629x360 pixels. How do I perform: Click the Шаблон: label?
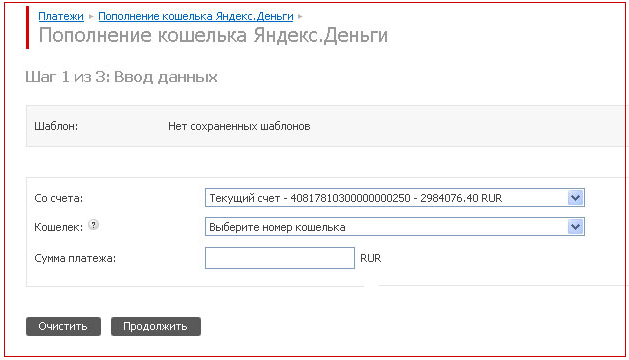56,126
